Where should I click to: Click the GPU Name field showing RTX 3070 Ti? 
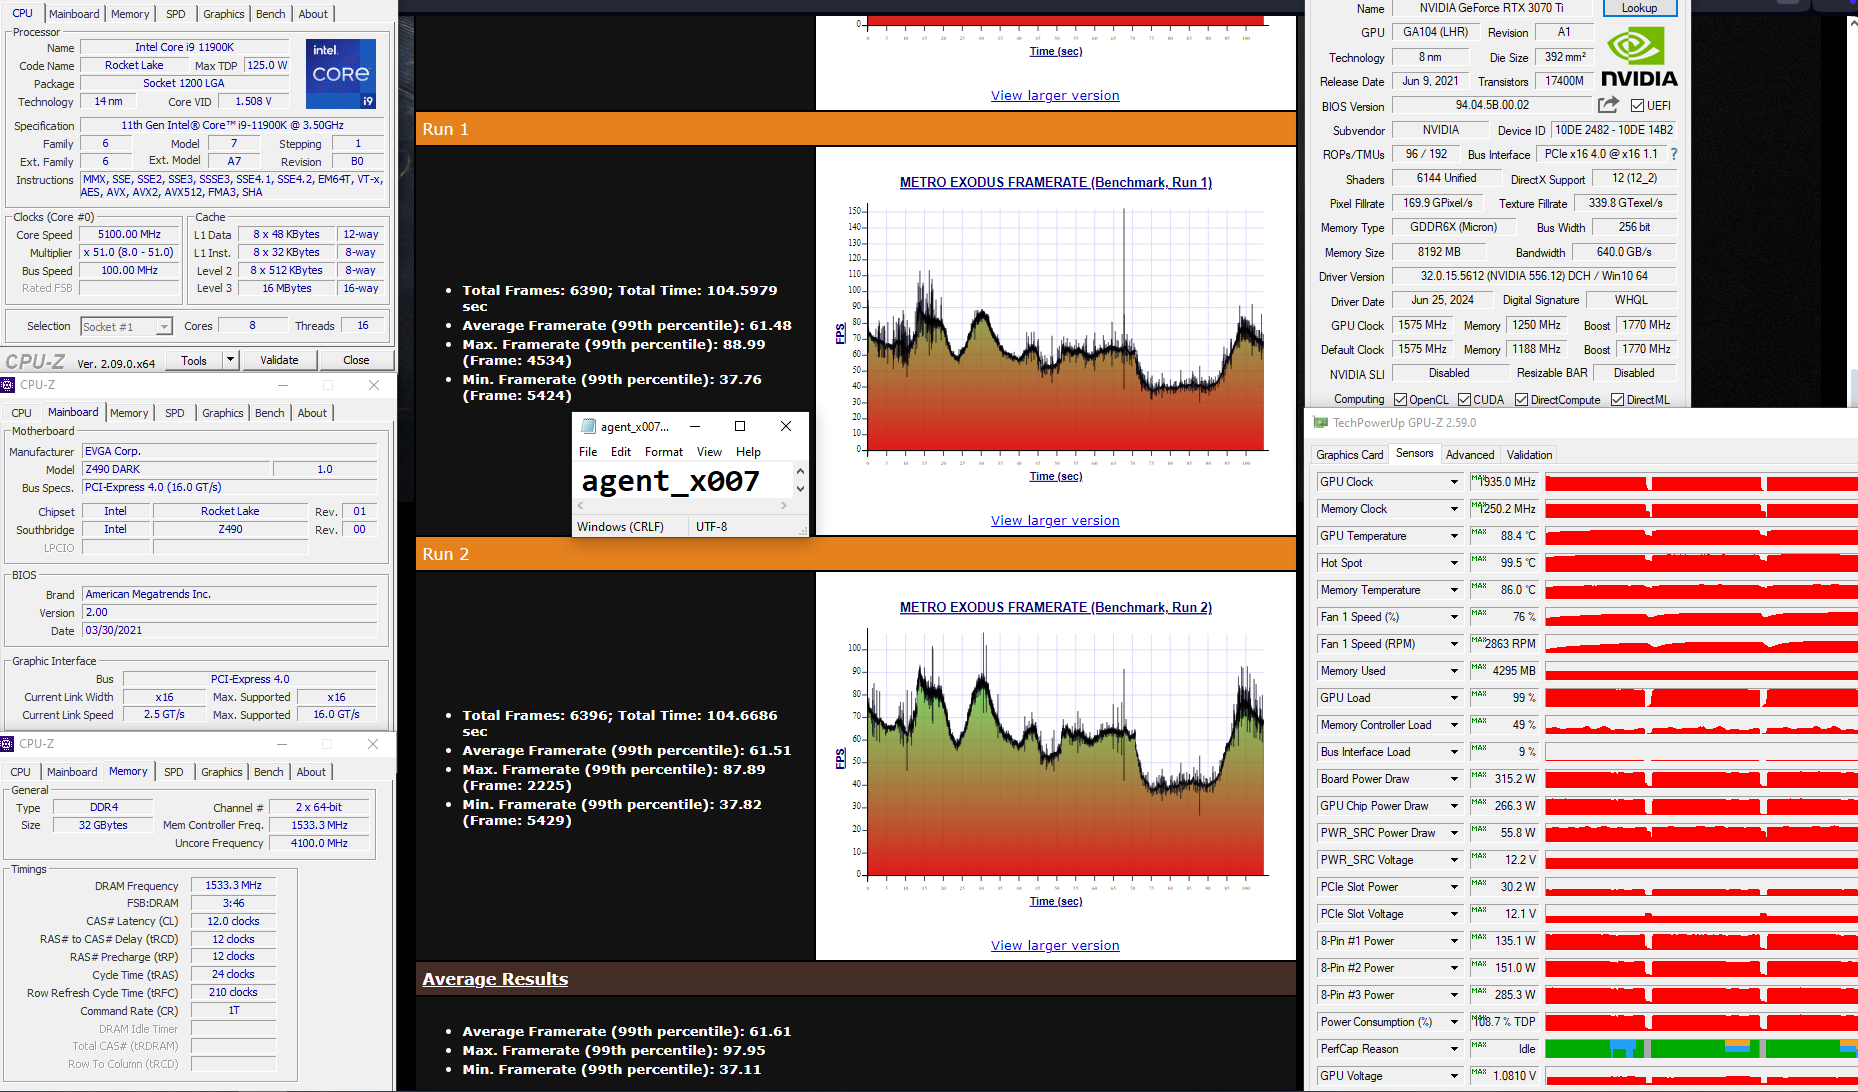pos(1491,8)
